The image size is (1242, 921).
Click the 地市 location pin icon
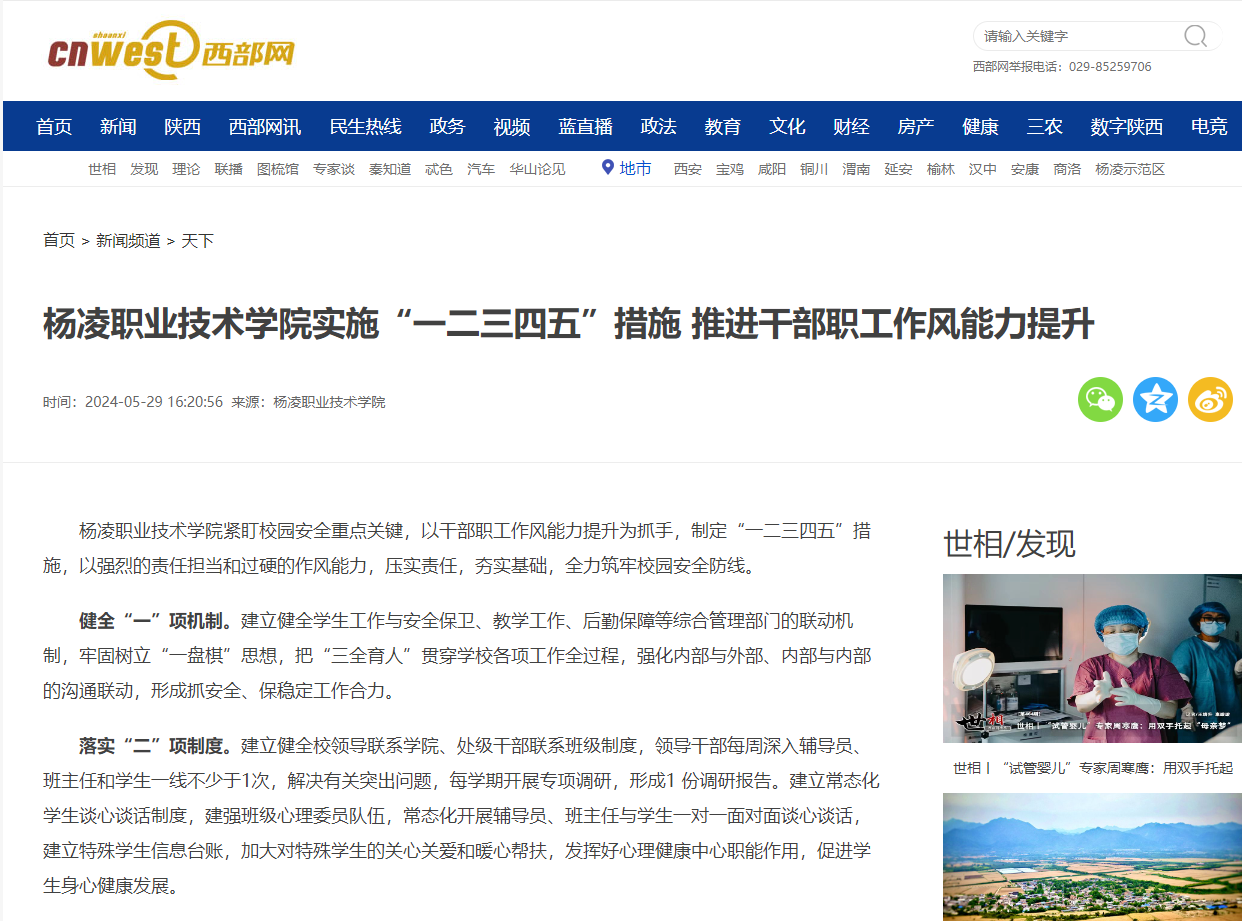pos(607,168)
